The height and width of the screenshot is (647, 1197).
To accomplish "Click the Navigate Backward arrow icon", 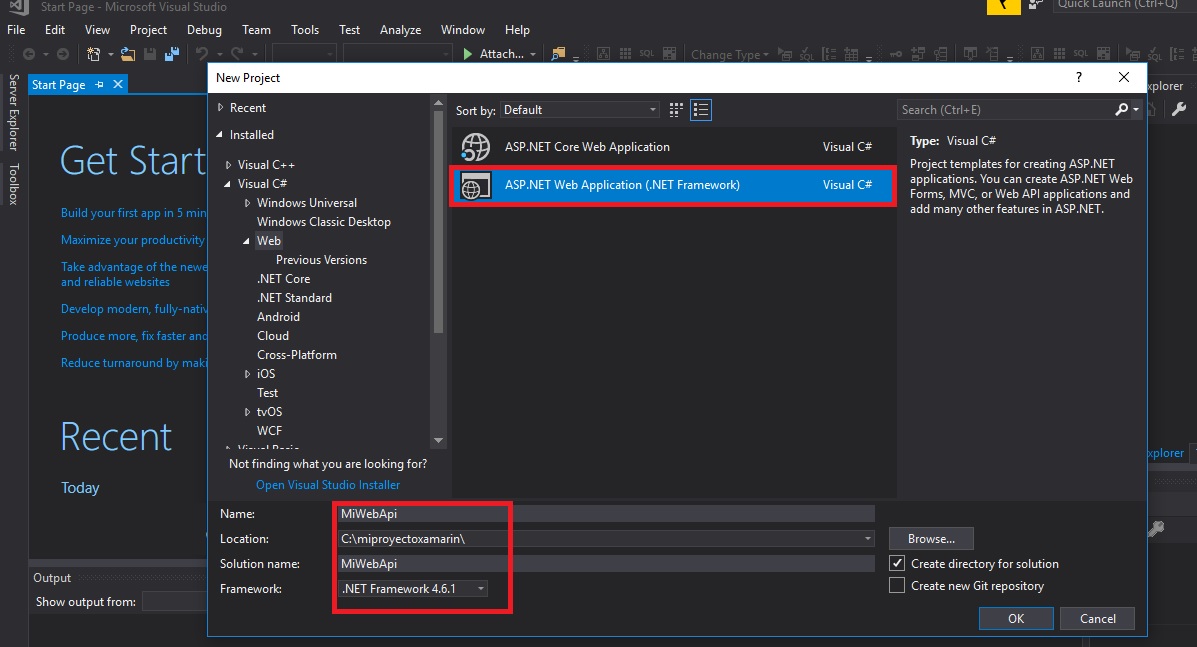I will pyautogui.click(x=28, y=53).
